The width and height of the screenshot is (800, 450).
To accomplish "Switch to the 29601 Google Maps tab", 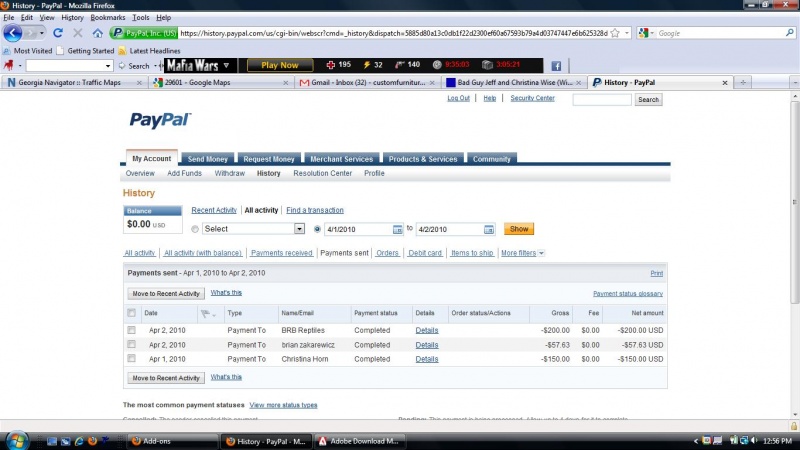I will [220, 83].
